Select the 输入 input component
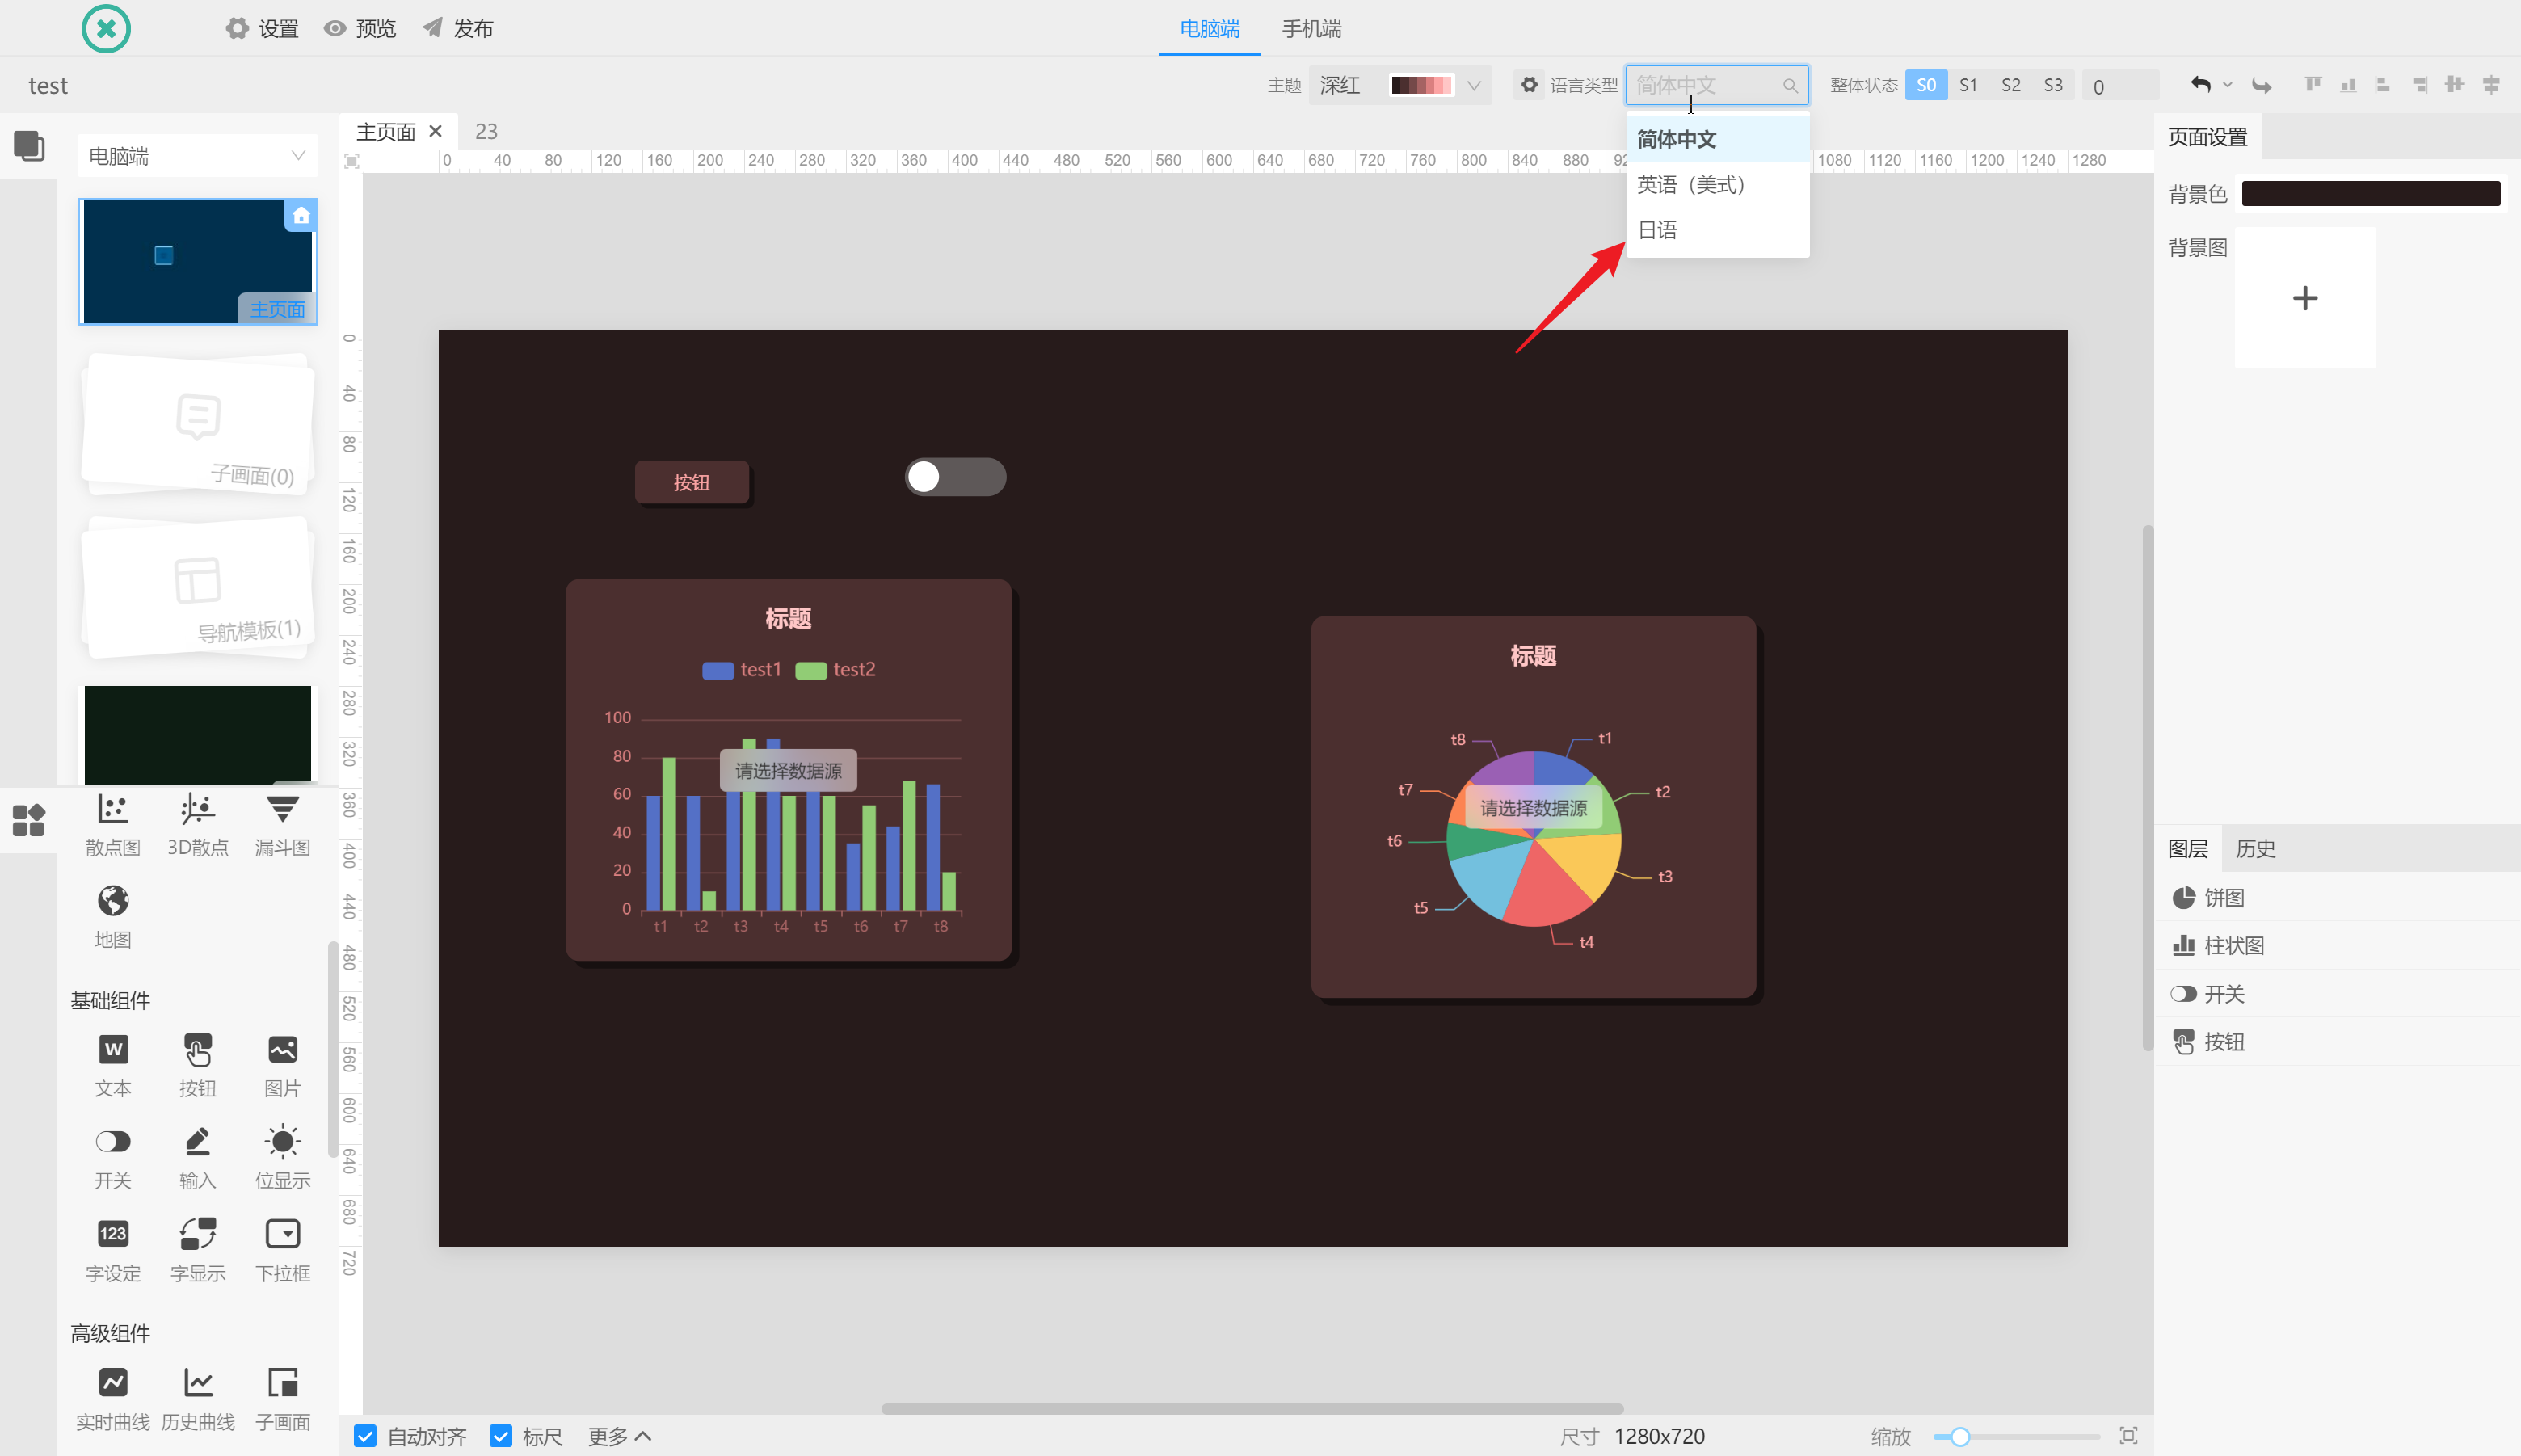This screenshot has height=1456, width=2521. tap(198, 1158)
